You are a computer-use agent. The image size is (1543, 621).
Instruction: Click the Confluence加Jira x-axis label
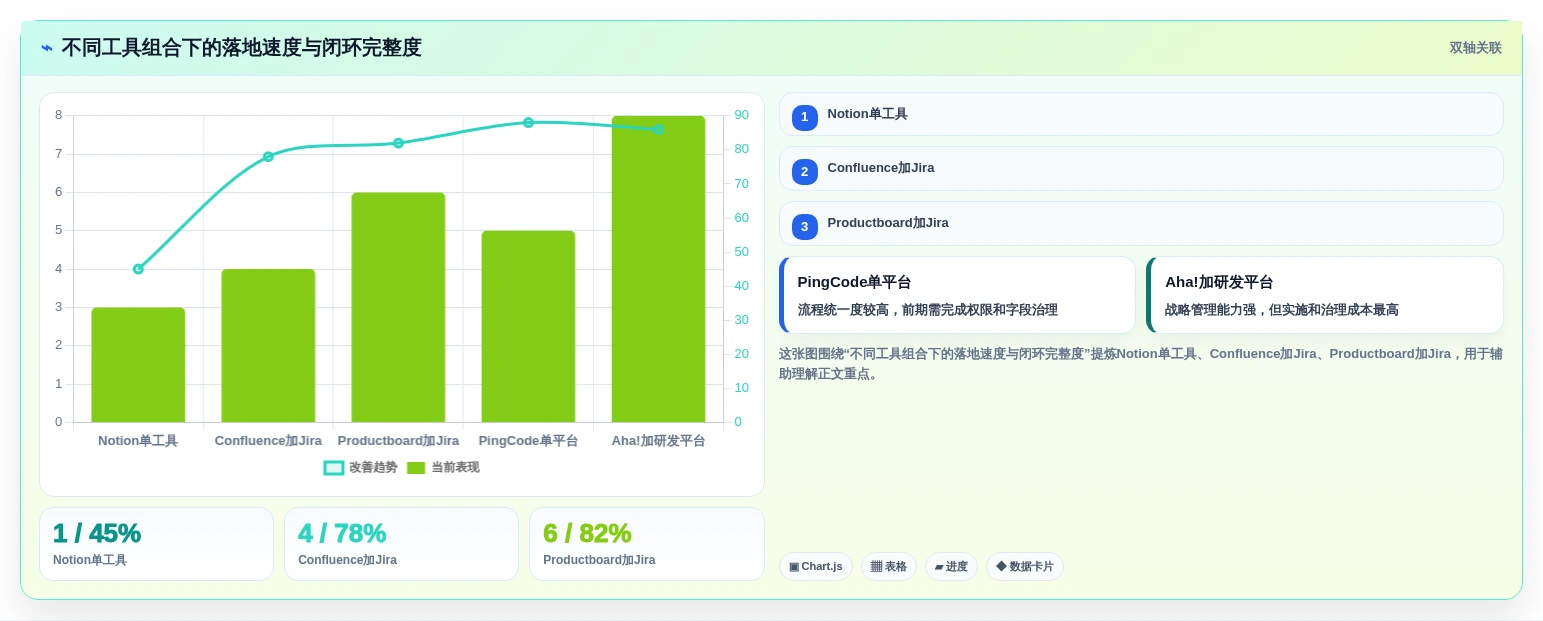click(x=268, y=441)
